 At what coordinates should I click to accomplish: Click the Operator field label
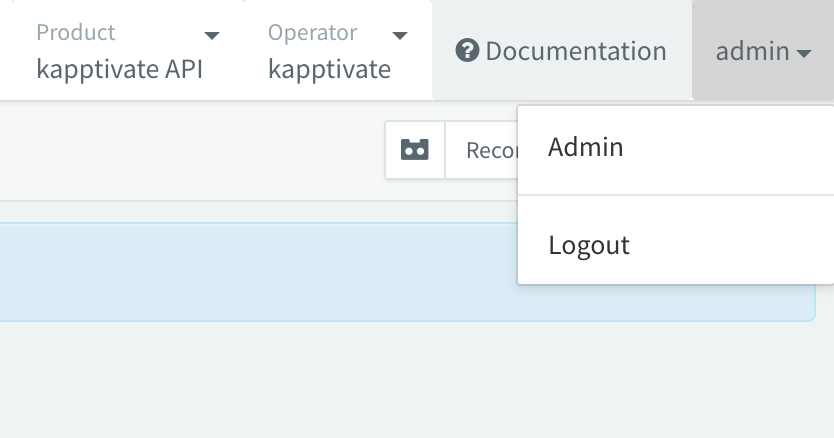312,32
